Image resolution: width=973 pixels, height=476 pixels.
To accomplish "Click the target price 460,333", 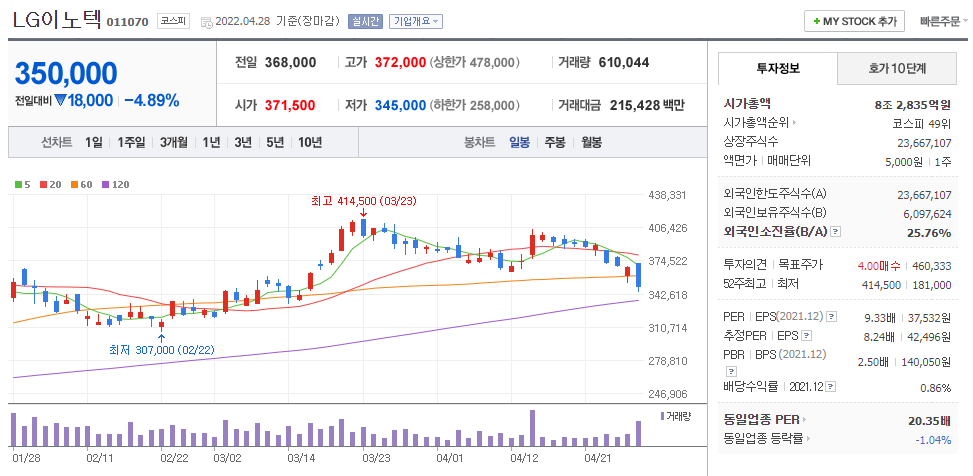I will tap(932, 266).
